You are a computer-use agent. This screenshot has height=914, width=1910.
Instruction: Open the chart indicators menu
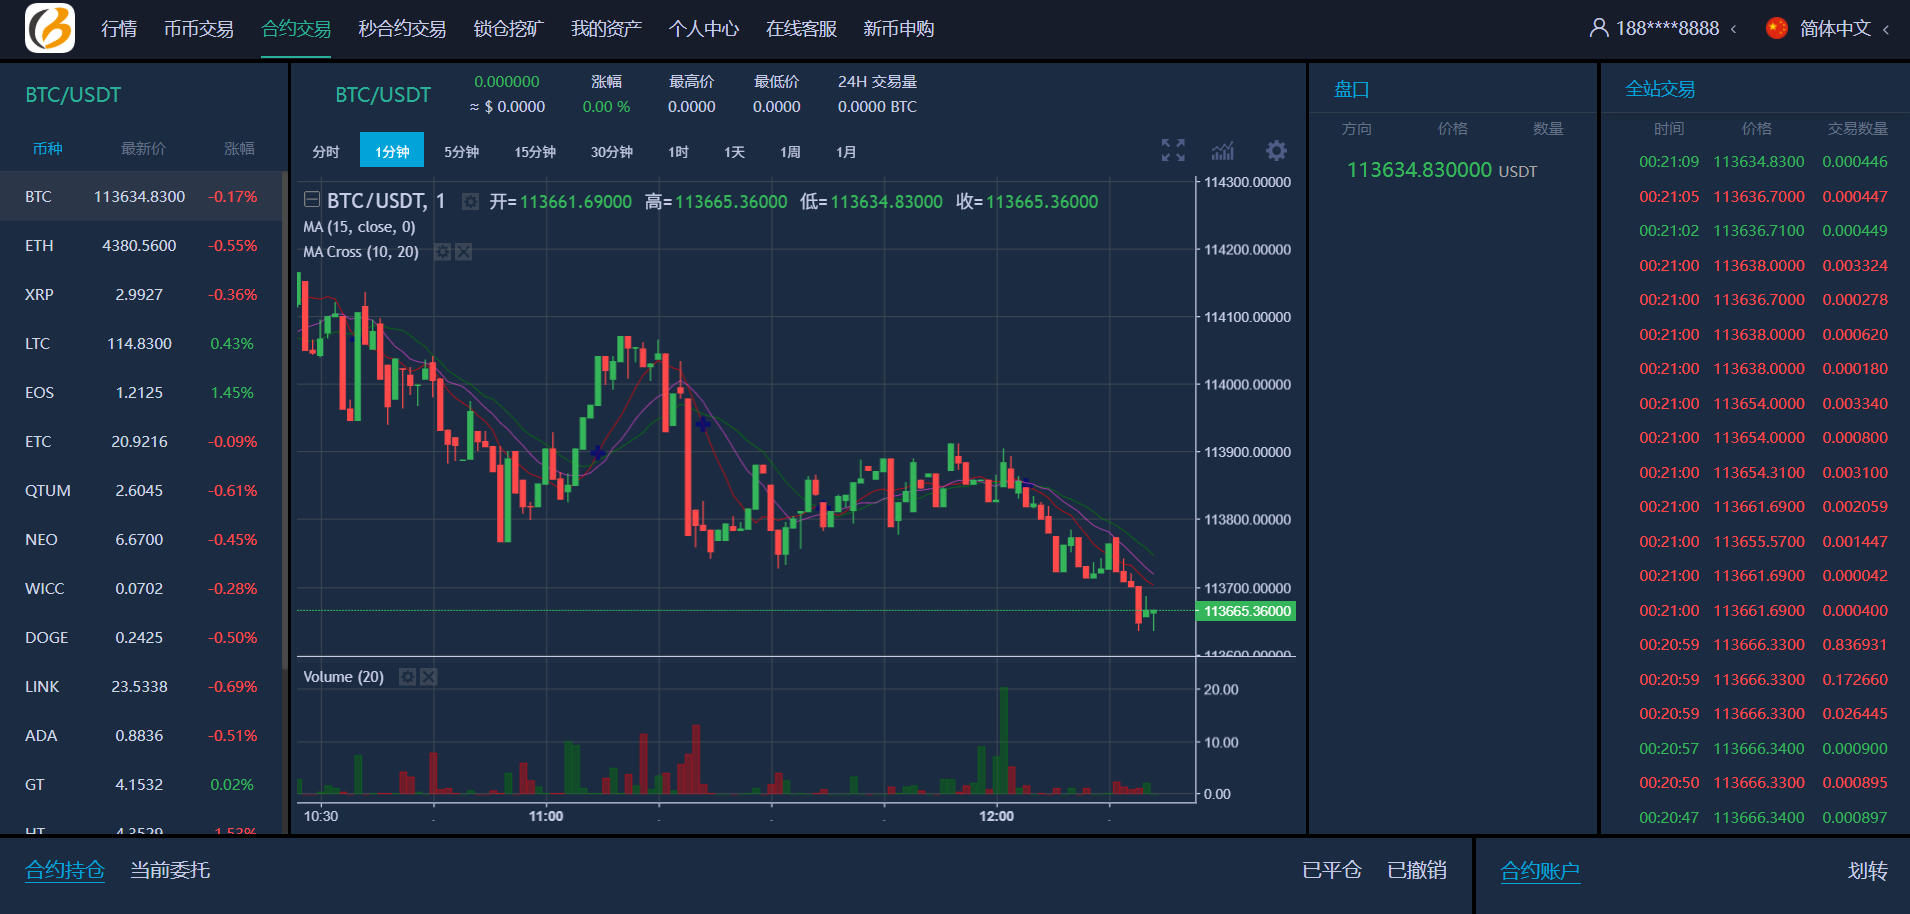[1223, 151]
